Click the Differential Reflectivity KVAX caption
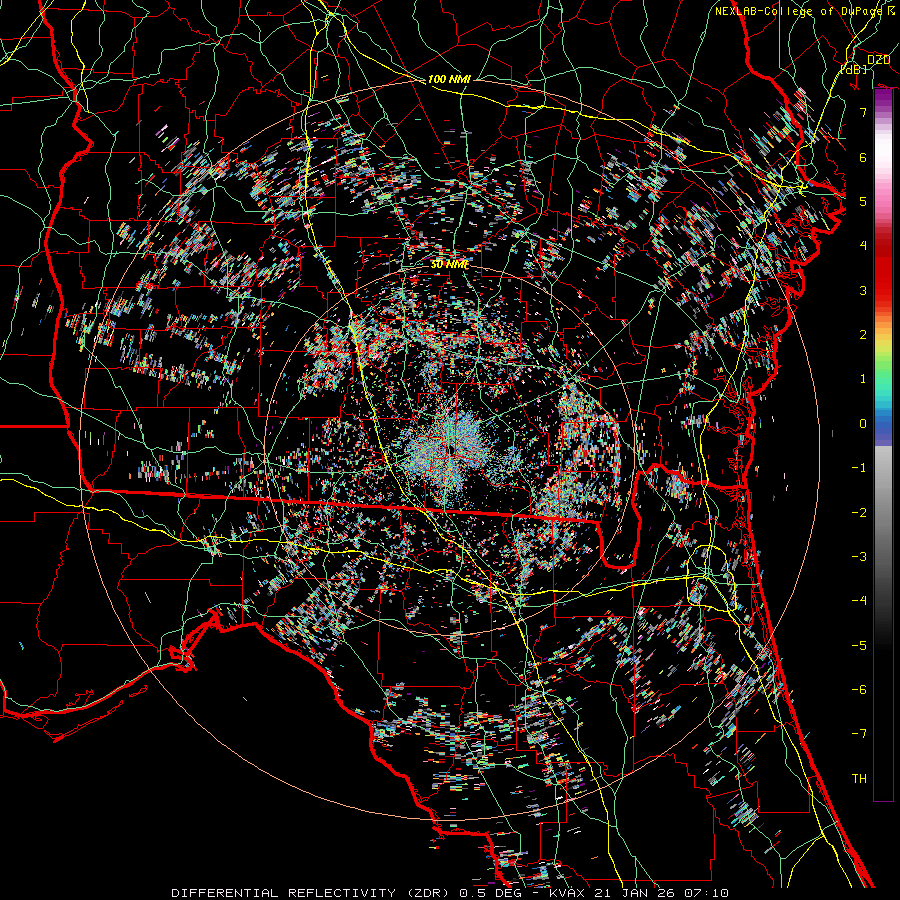 click(x=450, y=893)
